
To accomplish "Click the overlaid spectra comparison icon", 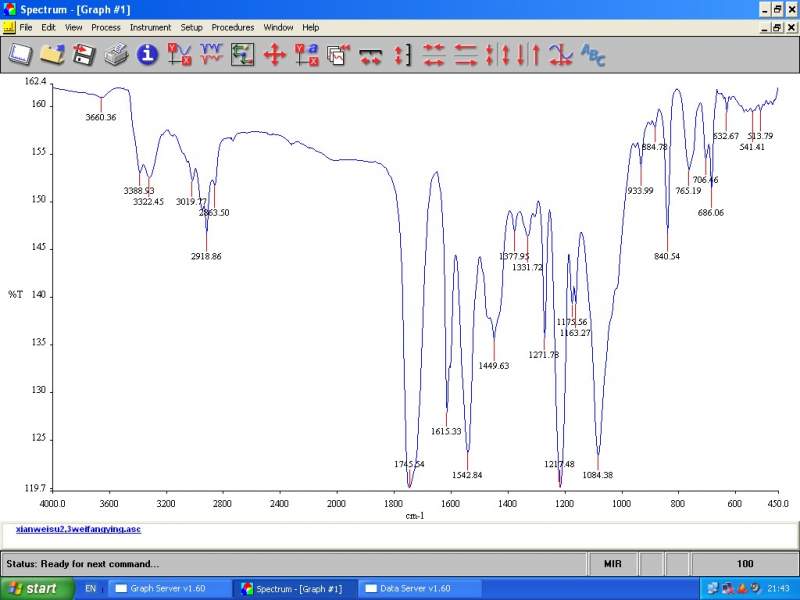I will 211,55.
